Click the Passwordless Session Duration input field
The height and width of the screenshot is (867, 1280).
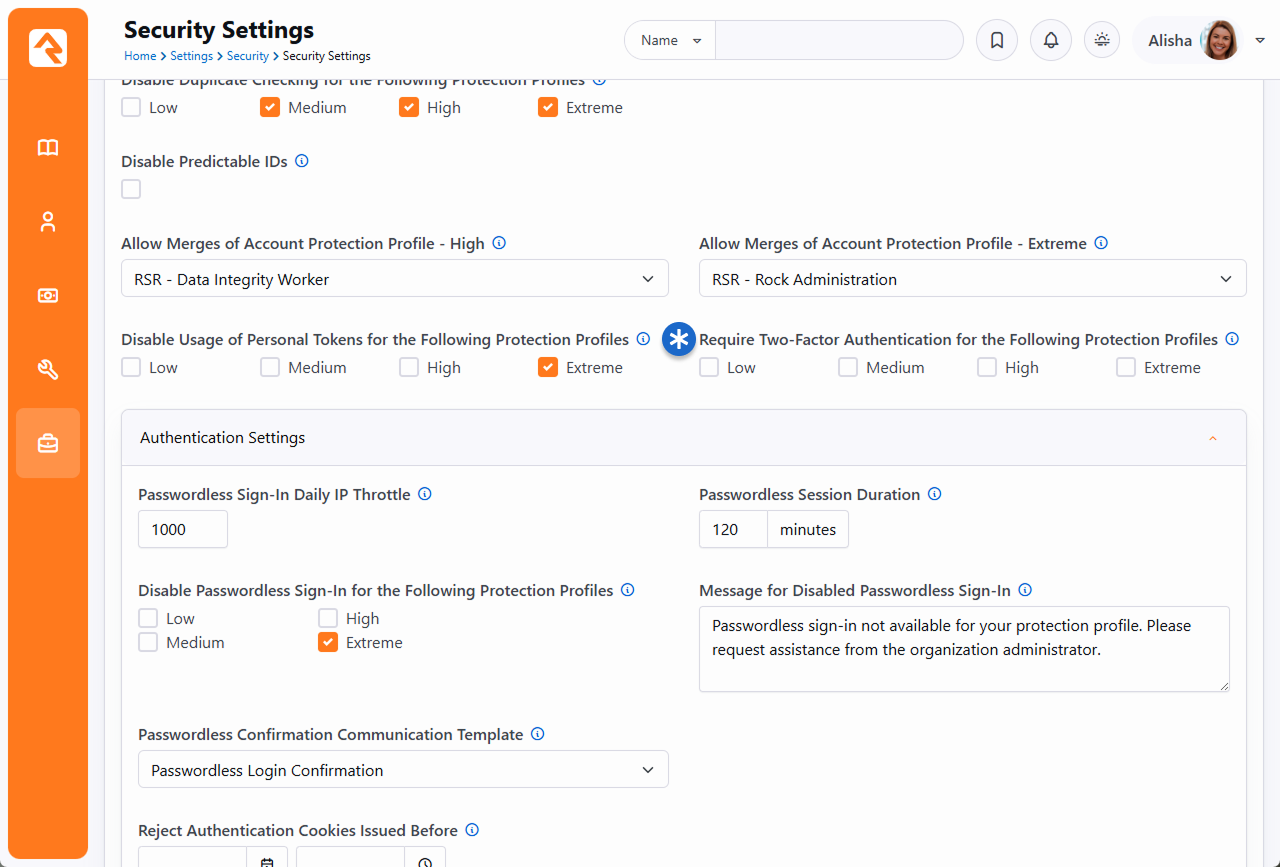(x=733, y=530)
